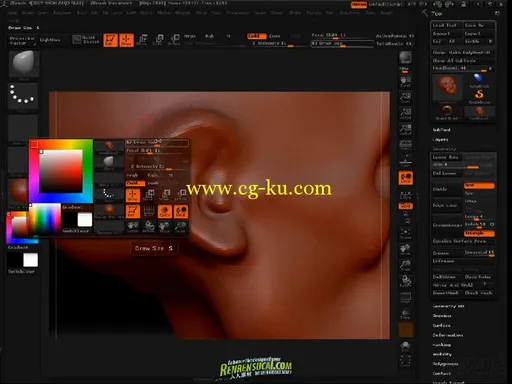
Task: Expand the Surface sub-palette
Action: click(442, 325)
